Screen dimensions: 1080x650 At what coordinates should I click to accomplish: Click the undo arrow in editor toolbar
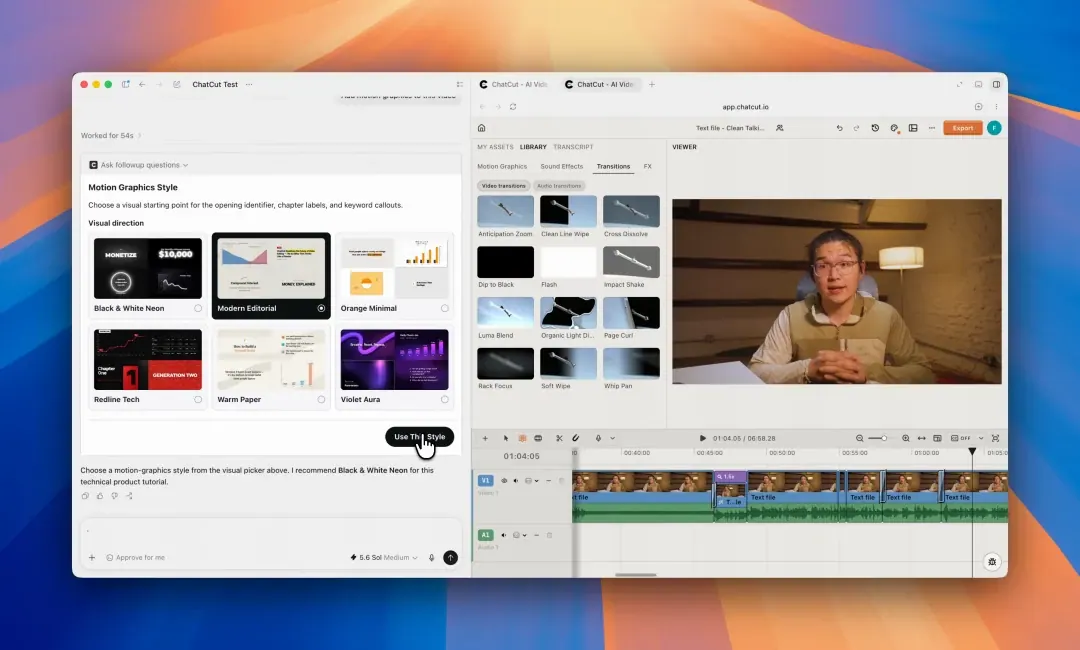839,128
